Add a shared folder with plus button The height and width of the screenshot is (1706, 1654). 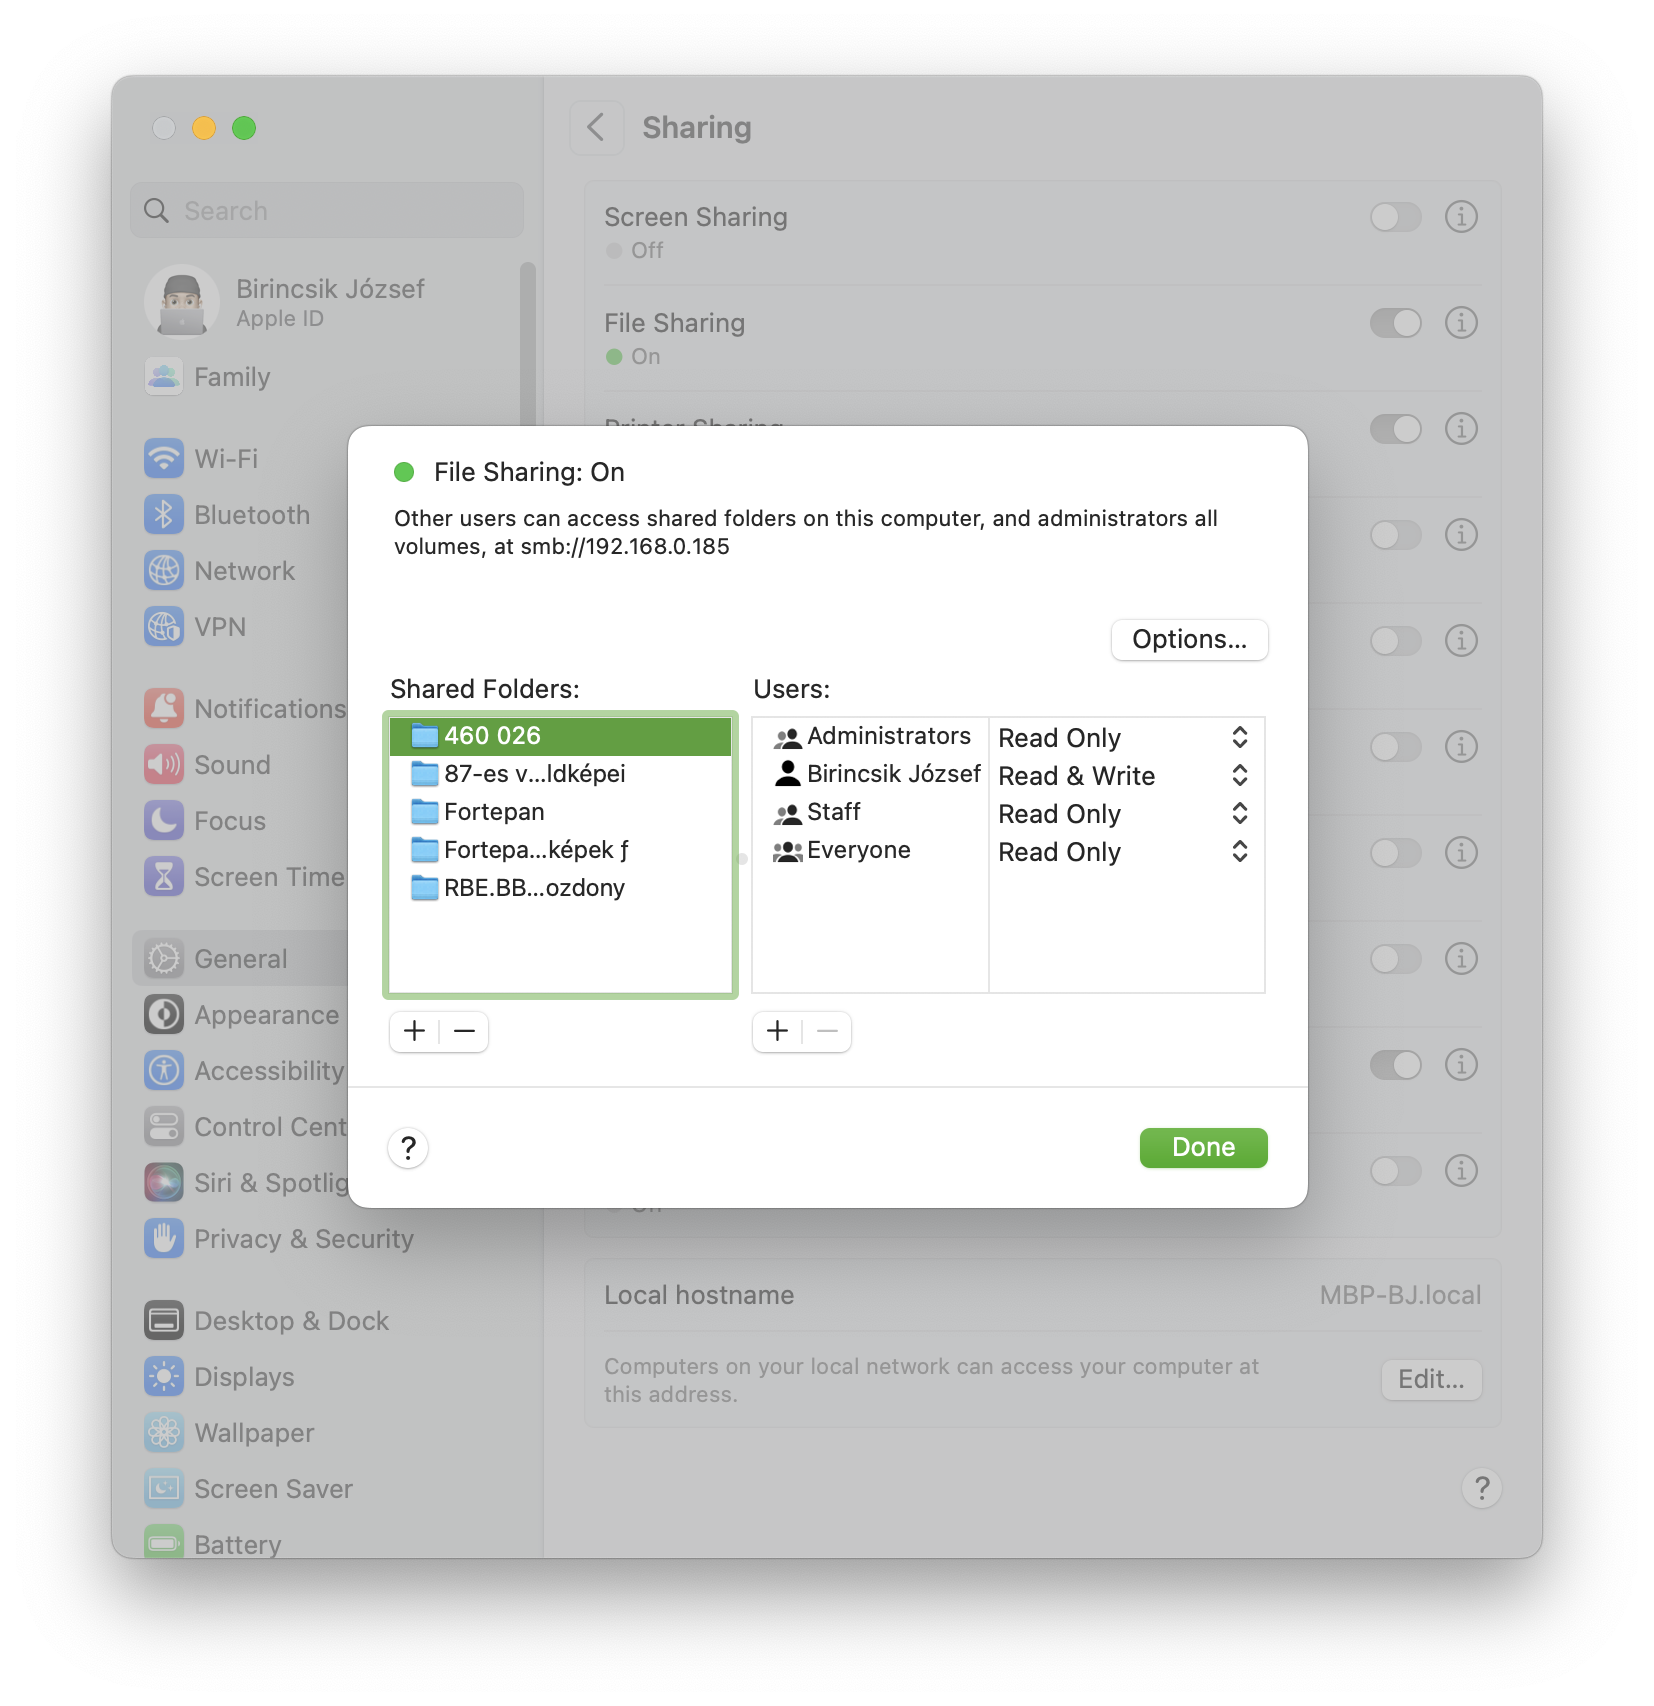[x=414, y=1031]
